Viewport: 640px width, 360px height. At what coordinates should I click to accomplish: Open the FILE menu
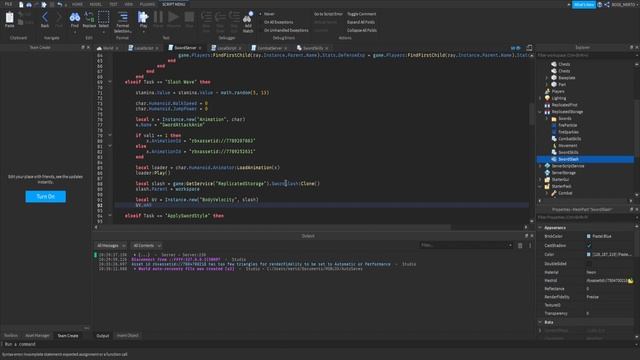tap(8, 4)
